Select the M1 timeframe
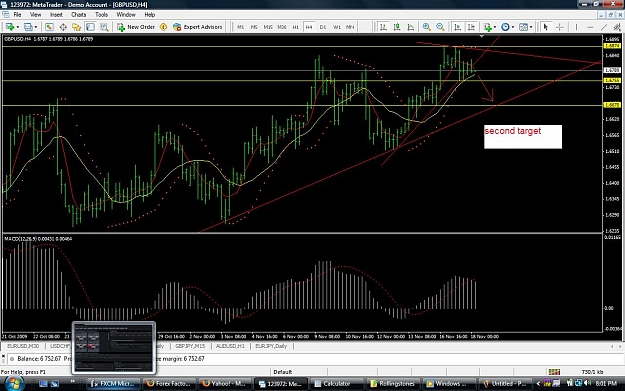Viewport: 625px width, 391px height. pos(240,27)
